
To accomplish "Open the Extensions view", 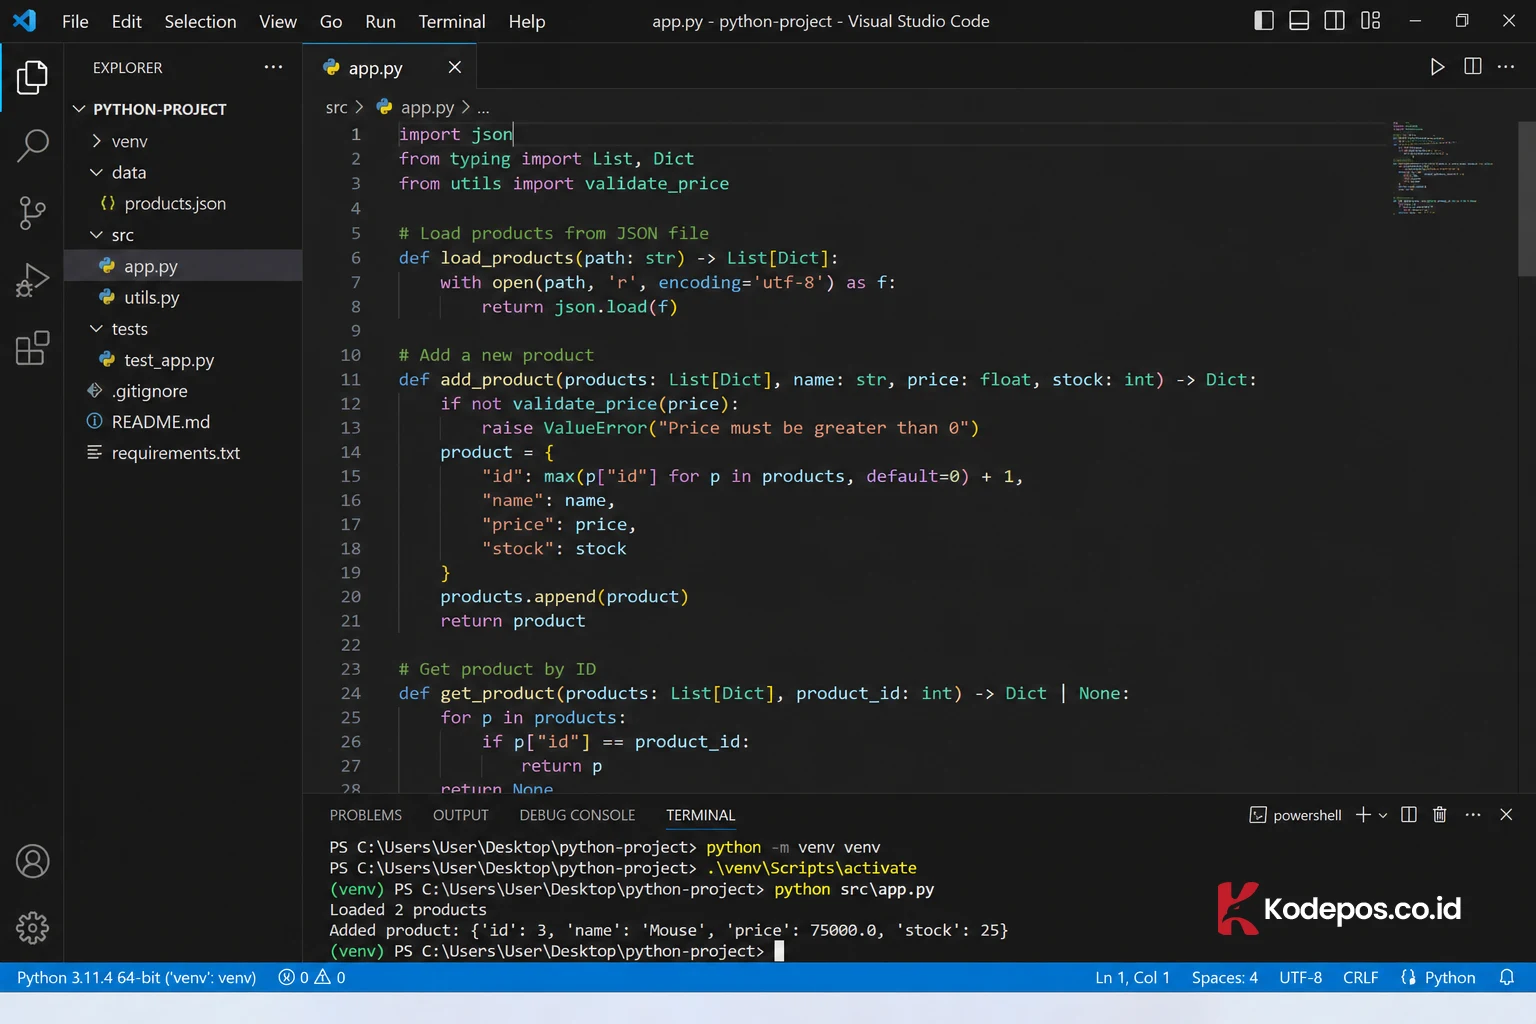I will (32, 348).
